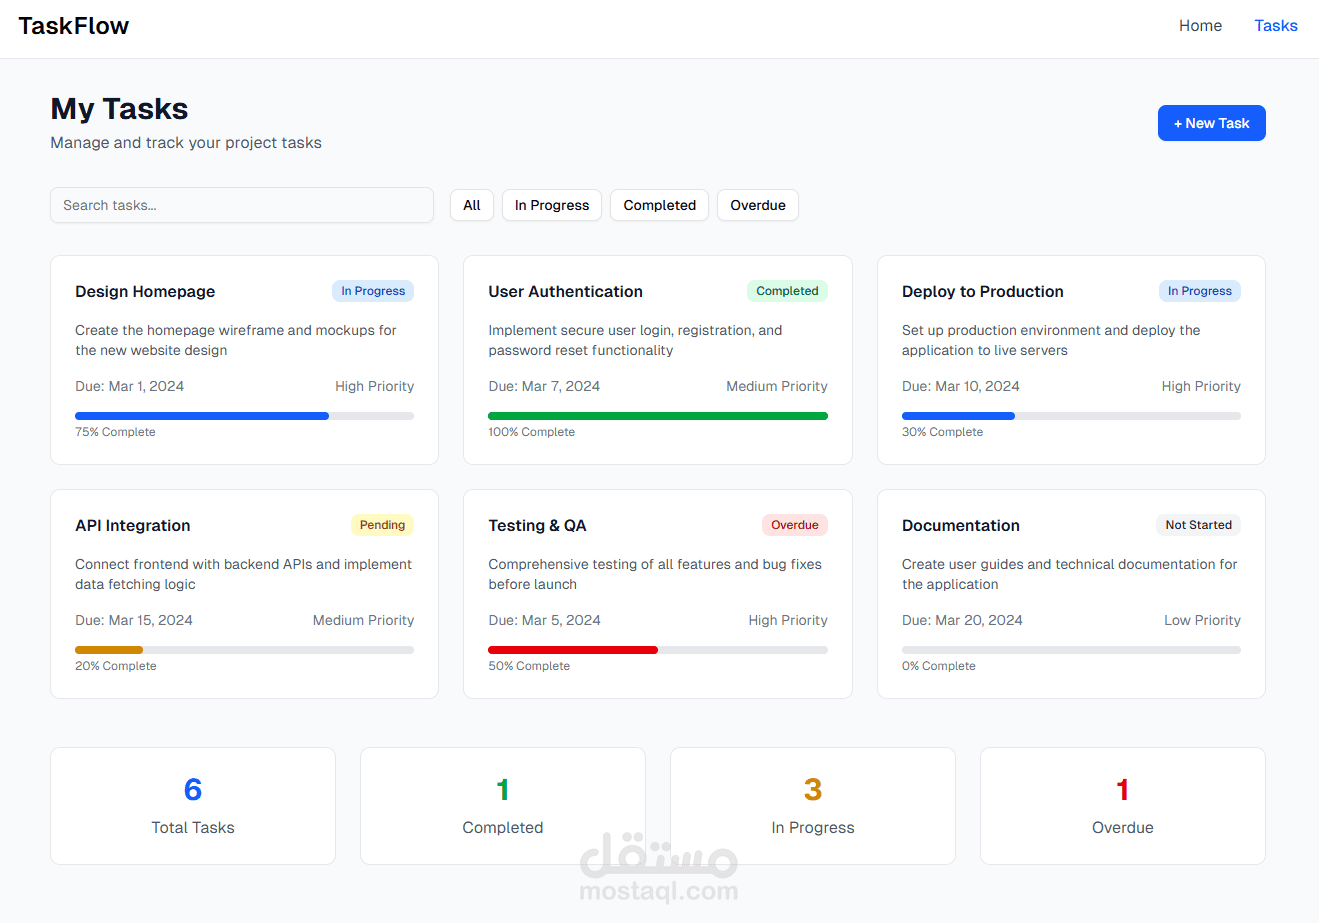Click "Manage and track your project tasks"
Screen dimensions: 1319x923
click(186, 143)
